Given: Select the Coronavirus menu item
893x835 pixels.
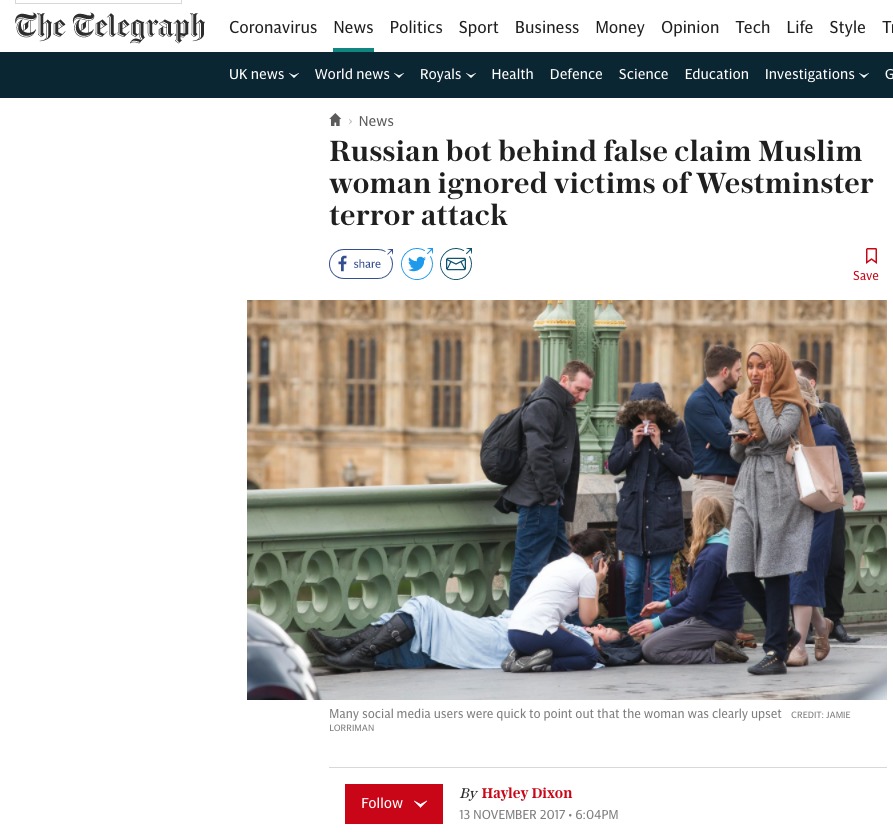Looking at the screenshot, I should [273, 27].
